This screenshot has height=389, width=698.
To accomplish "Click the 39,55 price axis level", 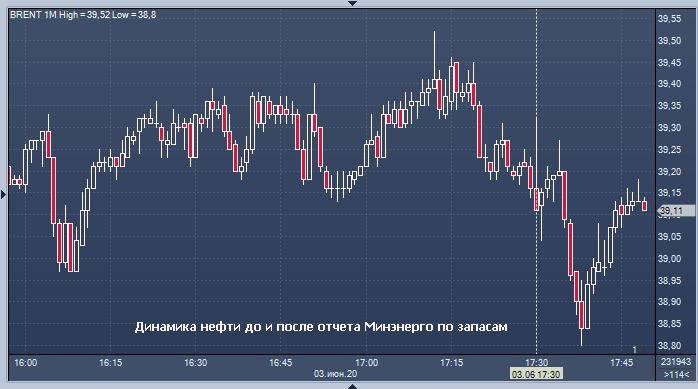I will coord(670,19).
